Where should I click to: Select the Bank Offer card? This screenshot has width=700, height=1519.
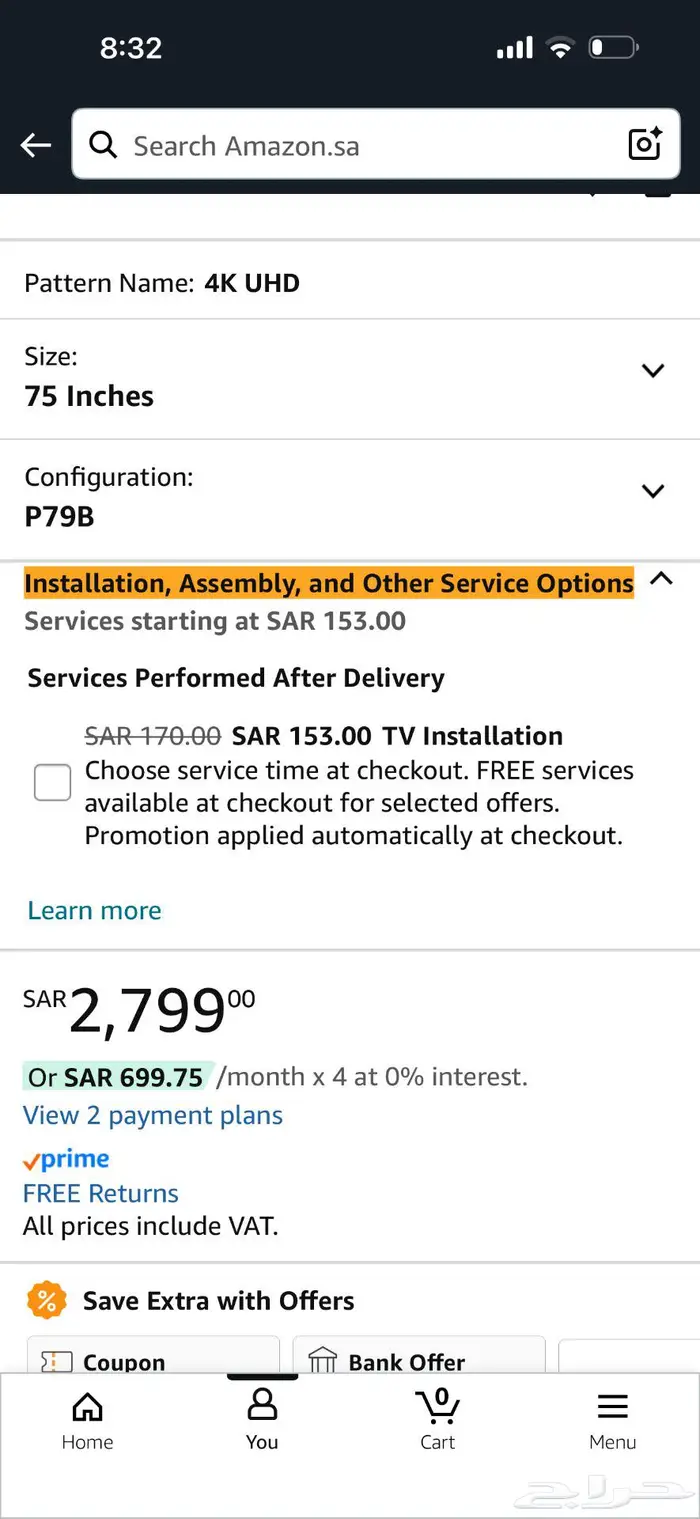click(x=419, y=1358)
